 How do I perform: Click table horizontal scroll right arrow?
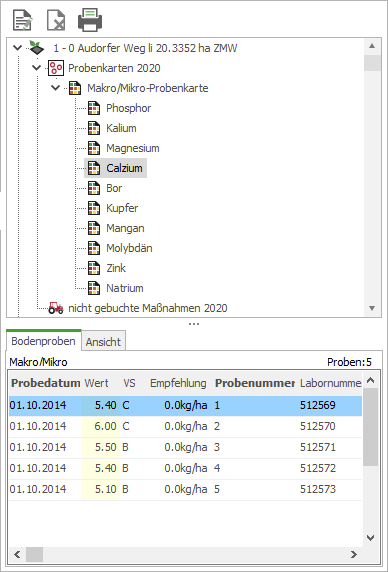coord(353,554)
